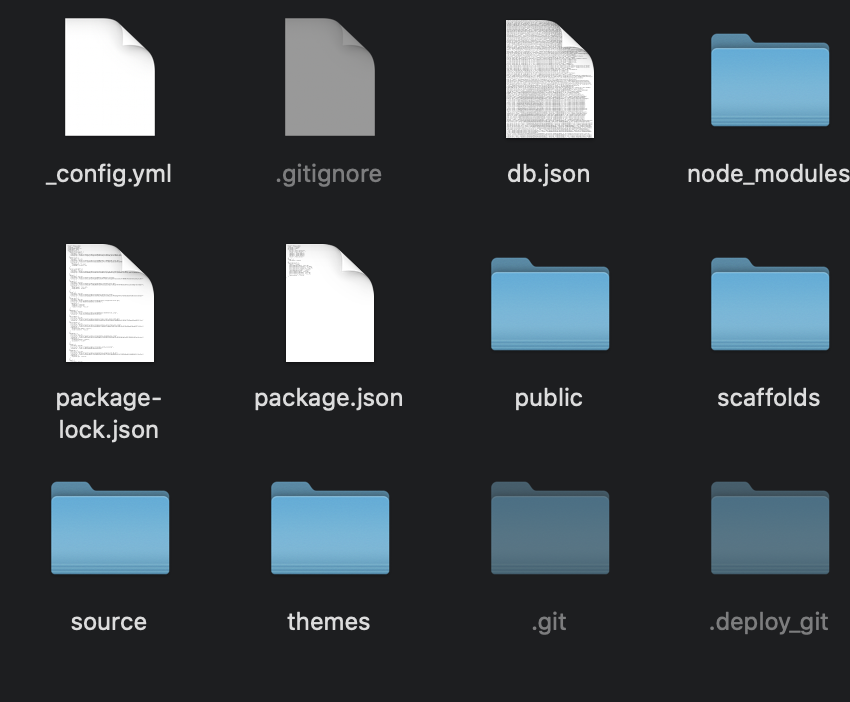Click the hidden .deploy_git folder icon
The width and height of the screenshot is (850, 702).
pos(769,528)
